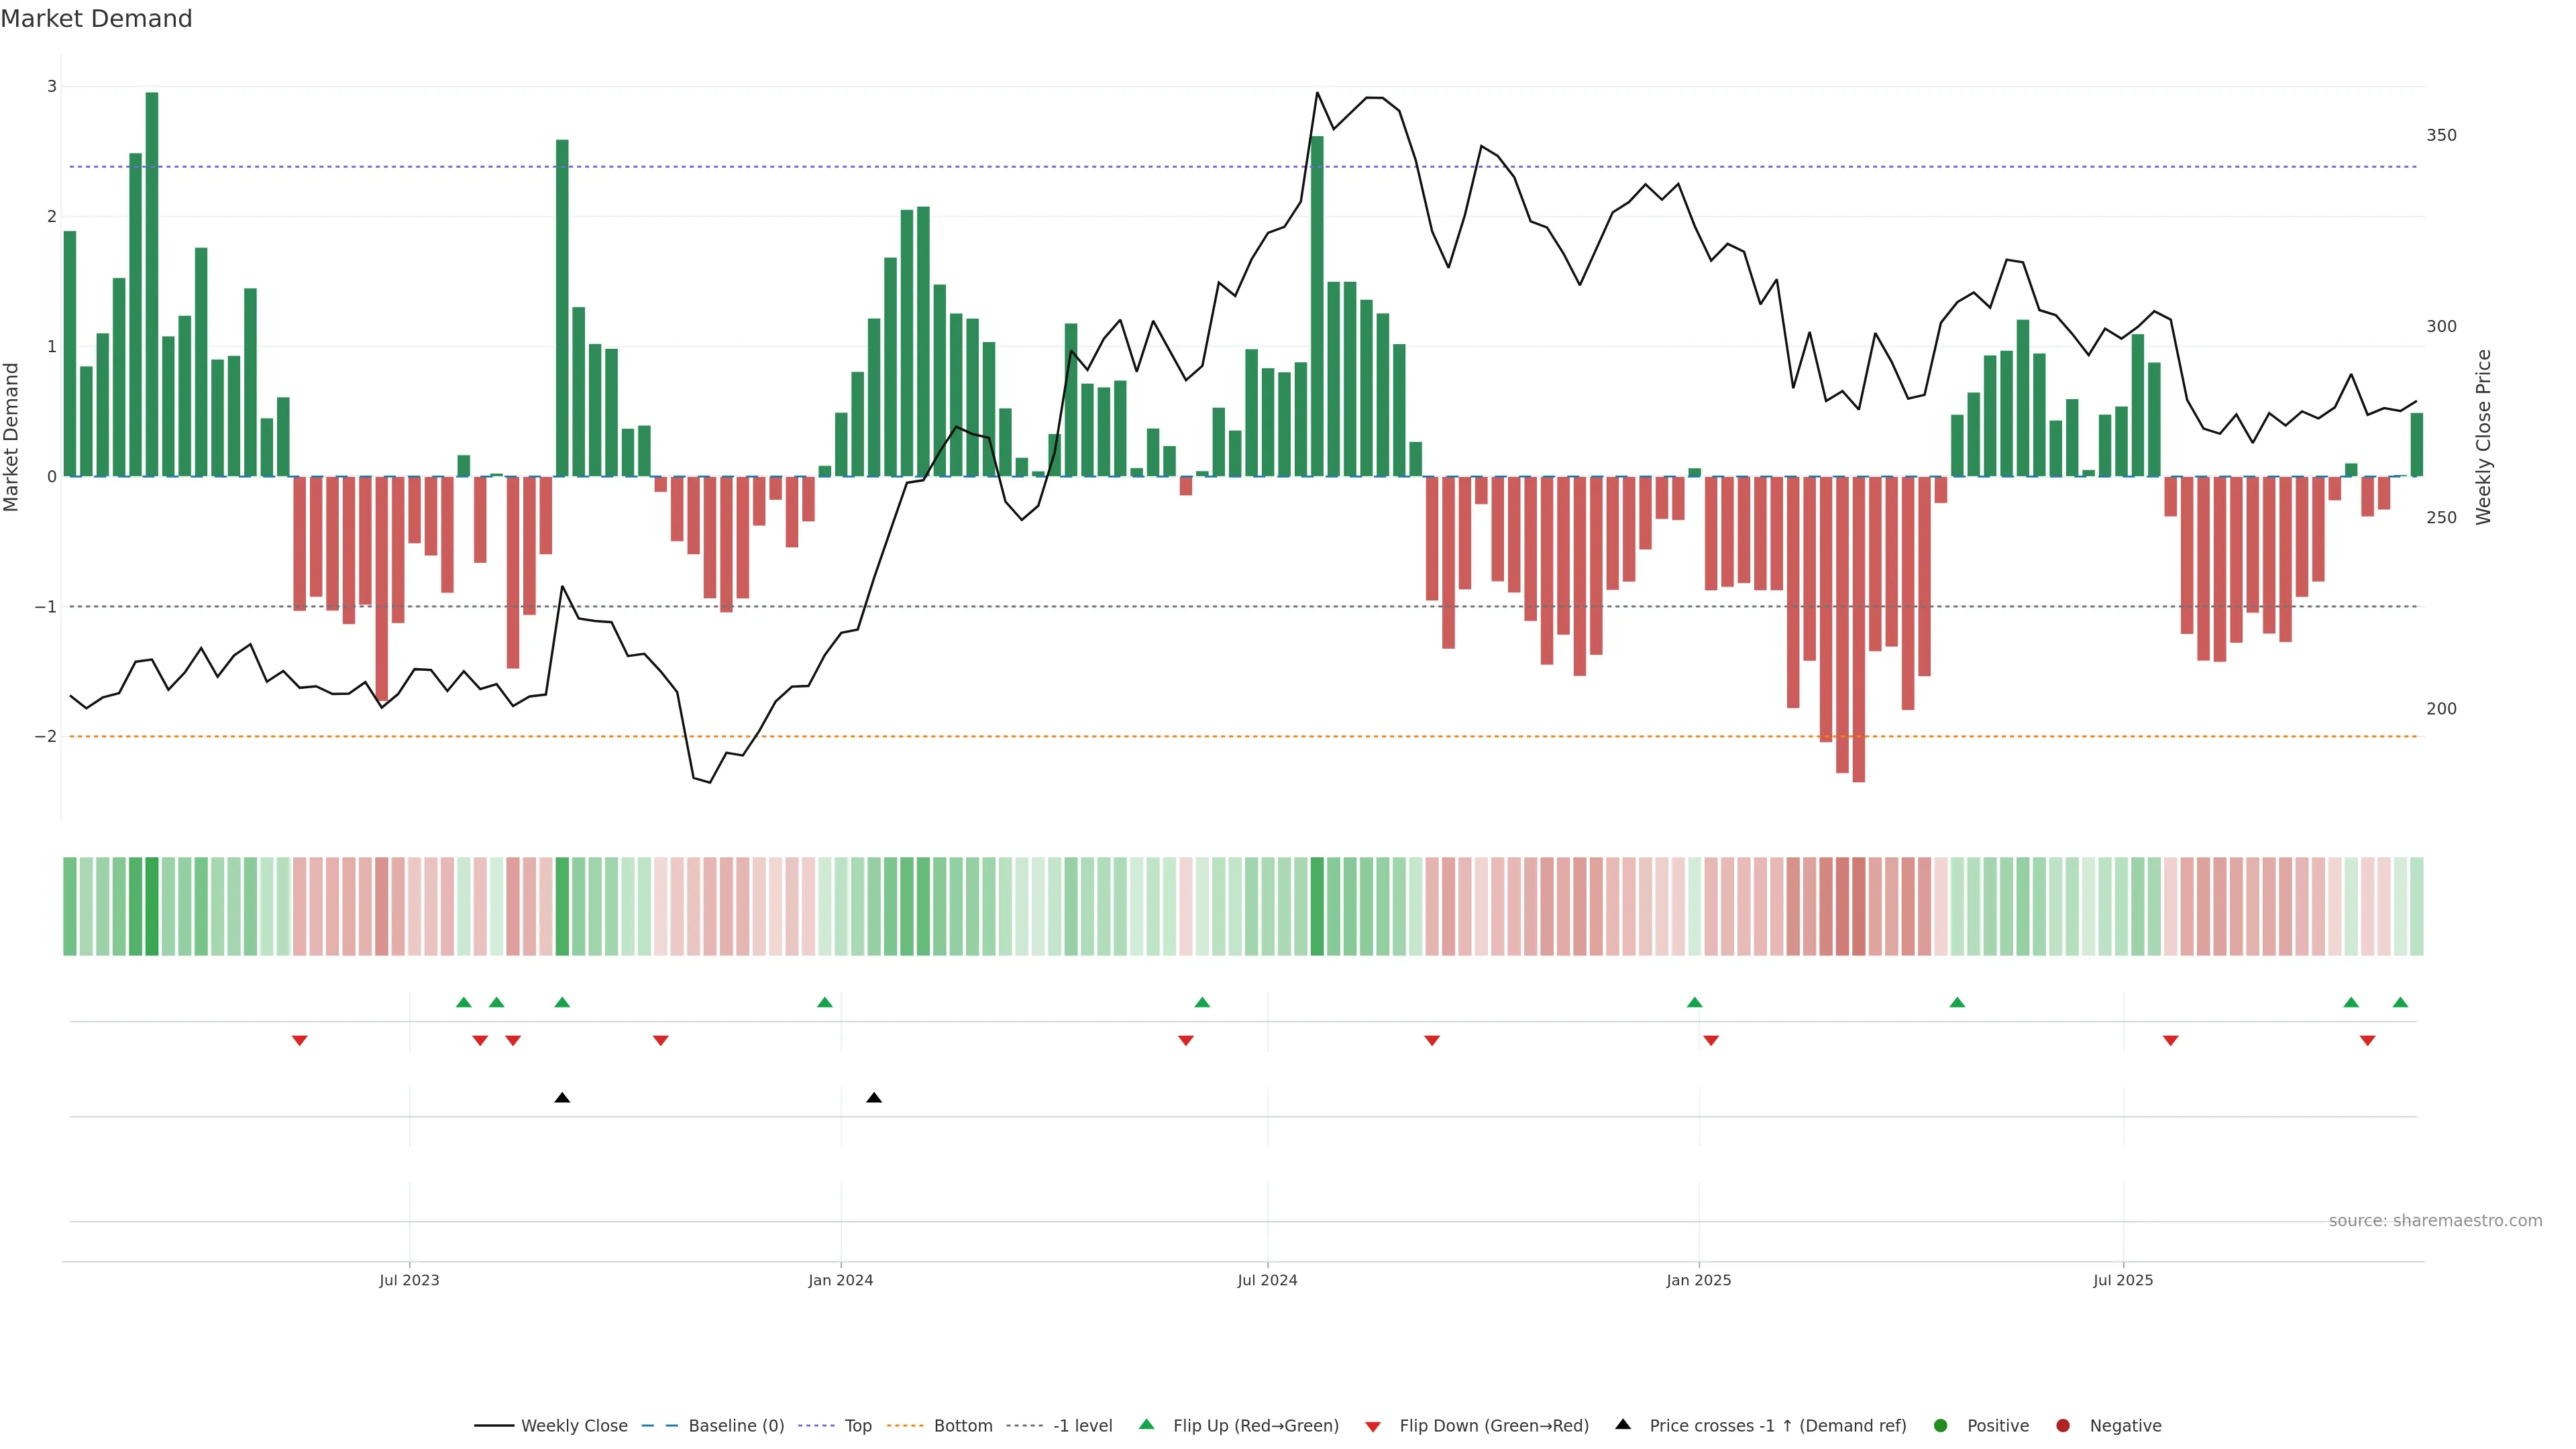Click darkest green heatmap strip cell near Jul 2024
2576x1449 pixels.
(x=1317, y=906)
